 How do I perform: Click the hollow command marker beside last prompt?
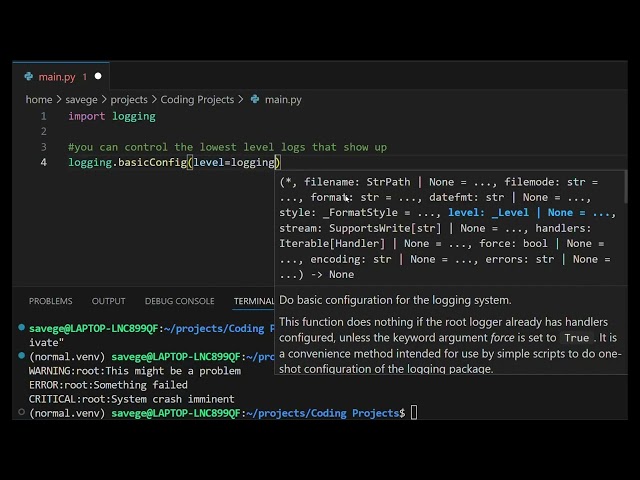pos(22,412)
